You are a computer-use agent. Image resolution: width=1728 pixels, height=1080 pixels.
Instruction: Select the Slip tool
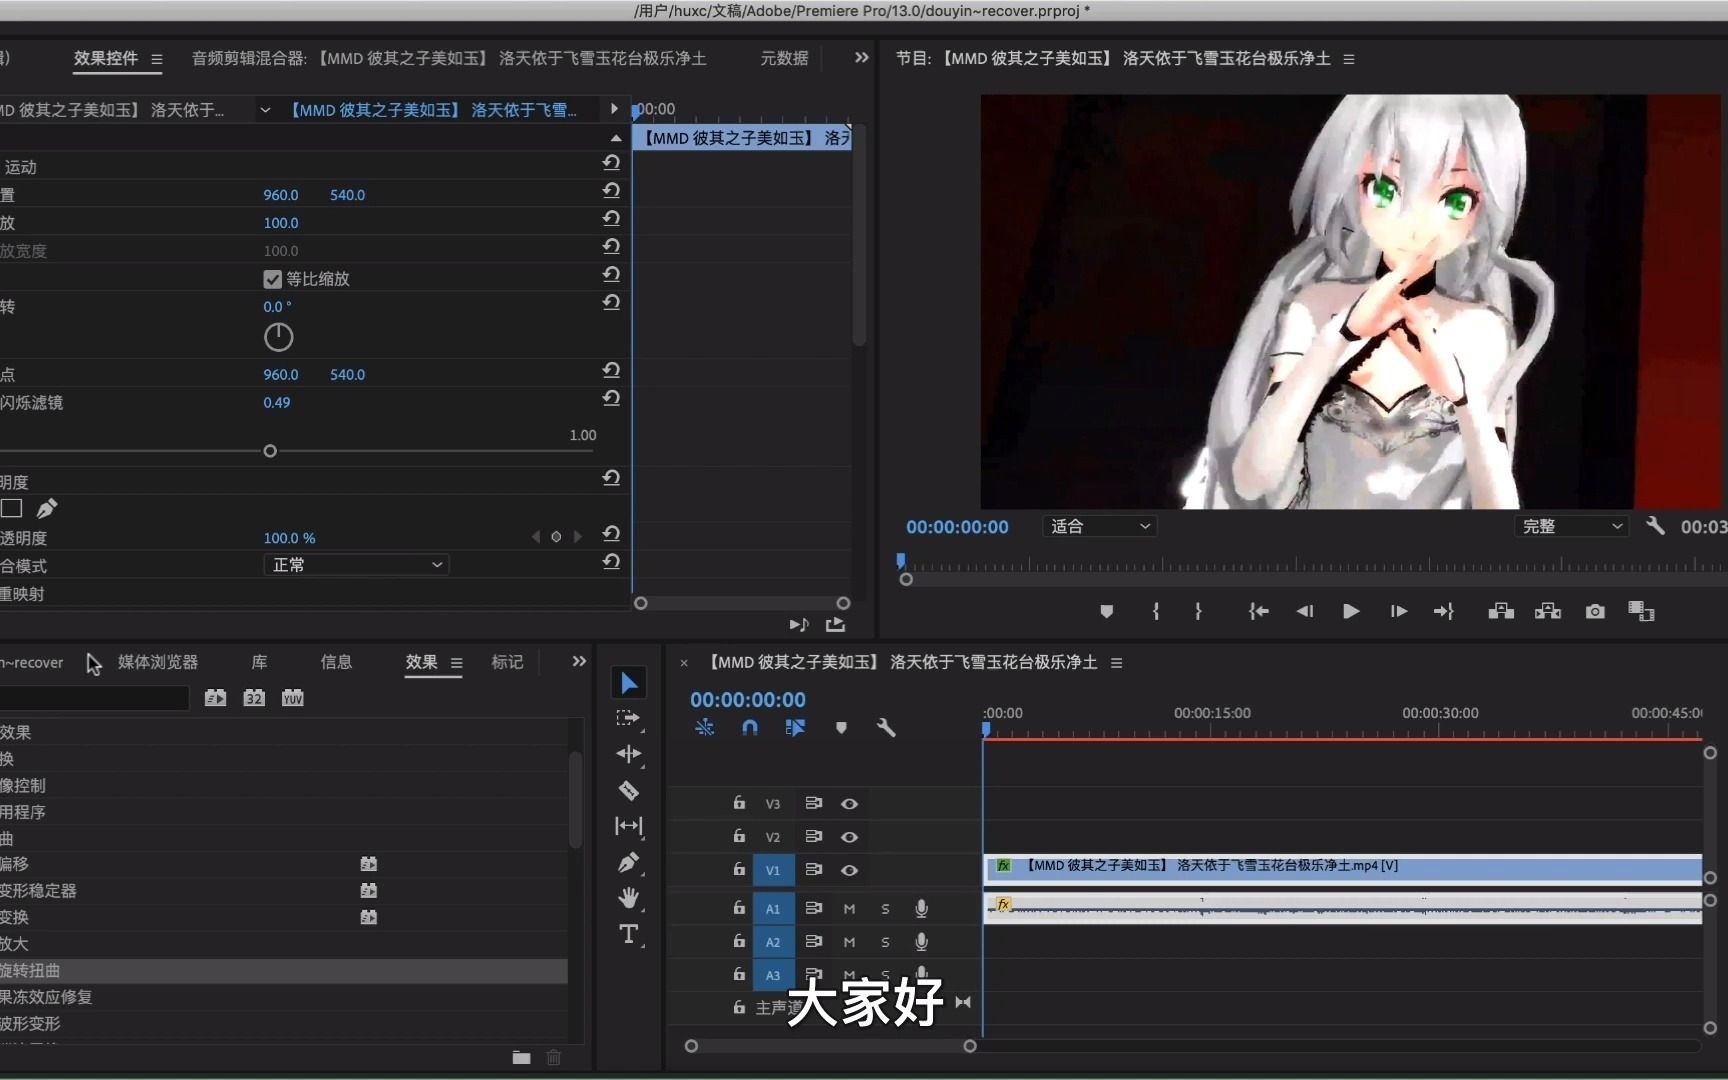pos(629,825)
